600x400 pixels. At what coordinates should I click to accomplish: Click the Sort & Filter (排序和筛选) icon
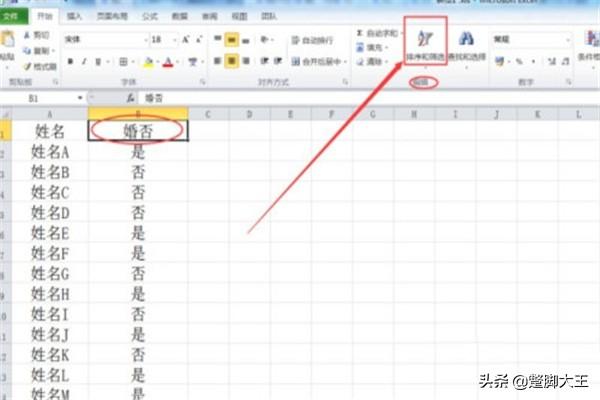click(426, 42)
